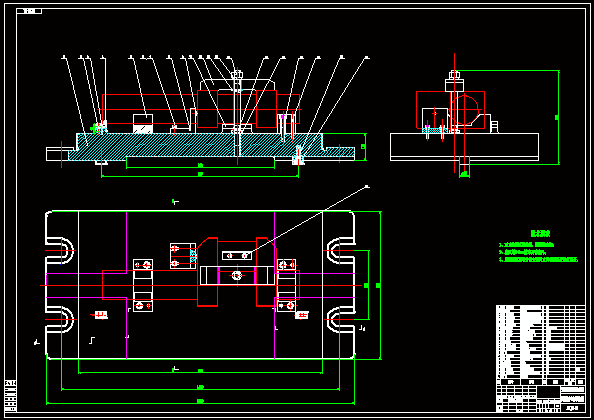Click the small label box at frame's top-left corner
The width and height of the screenshot is (594, 420).
click(29, 11)
